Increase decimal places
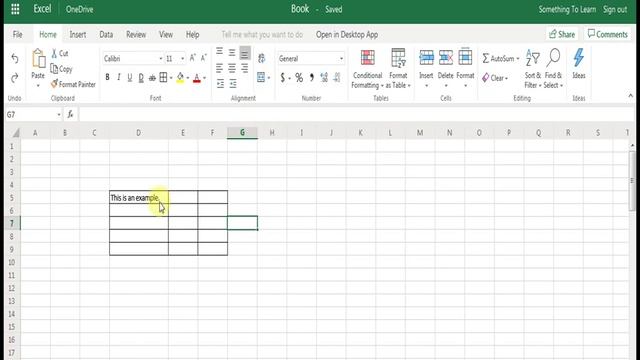 (324, 78)
